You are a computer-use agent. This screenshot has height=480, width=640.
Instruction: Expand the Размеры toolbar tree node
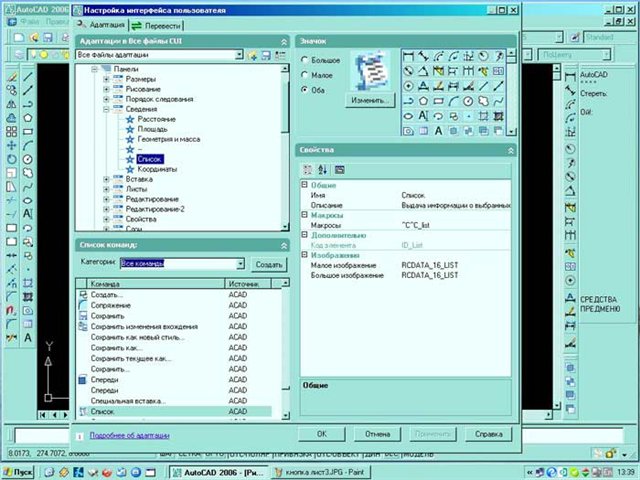(x=106, y=79)
